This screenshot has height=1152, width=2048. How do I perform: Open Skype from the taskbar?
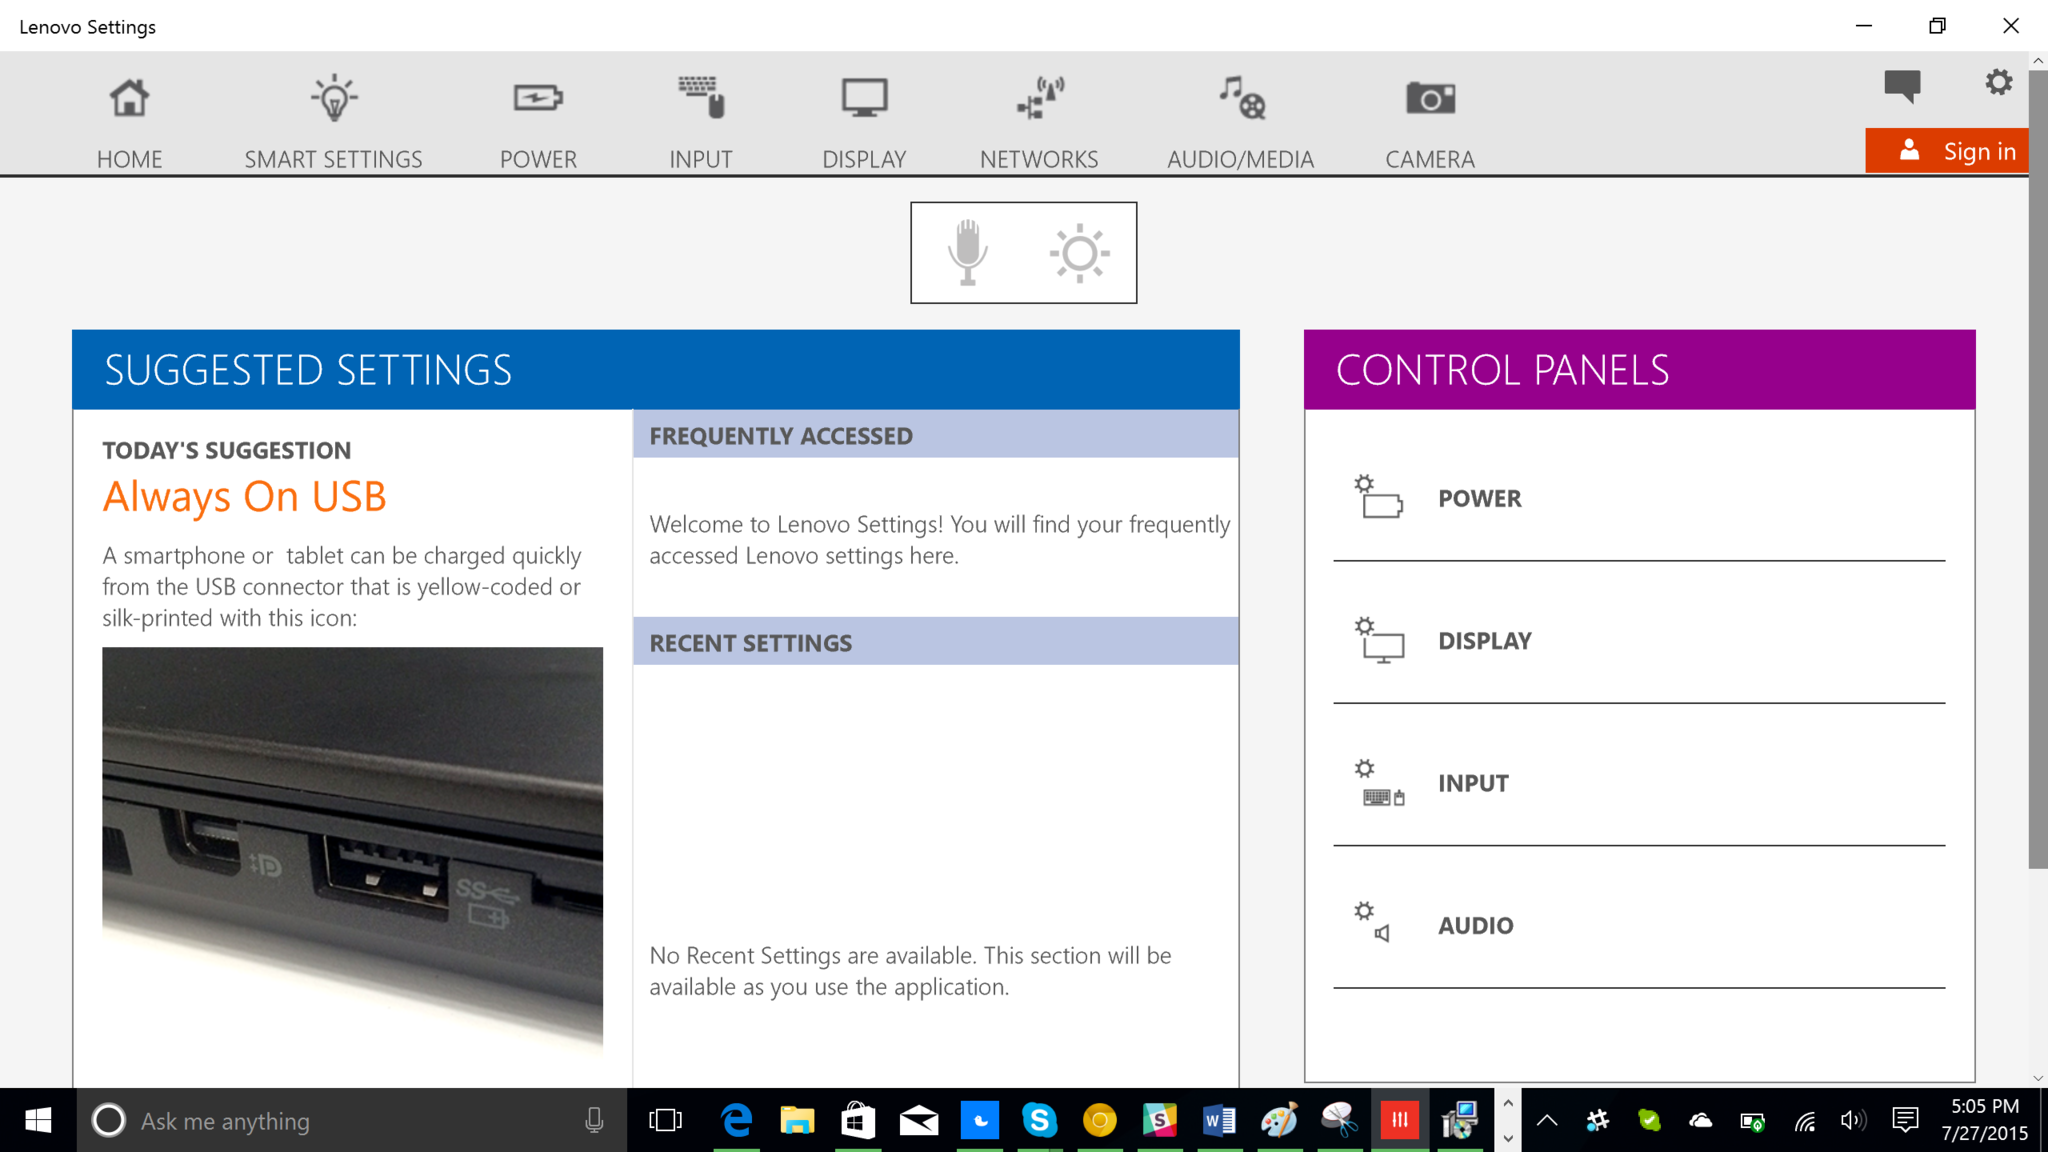coord(1040,1121)
